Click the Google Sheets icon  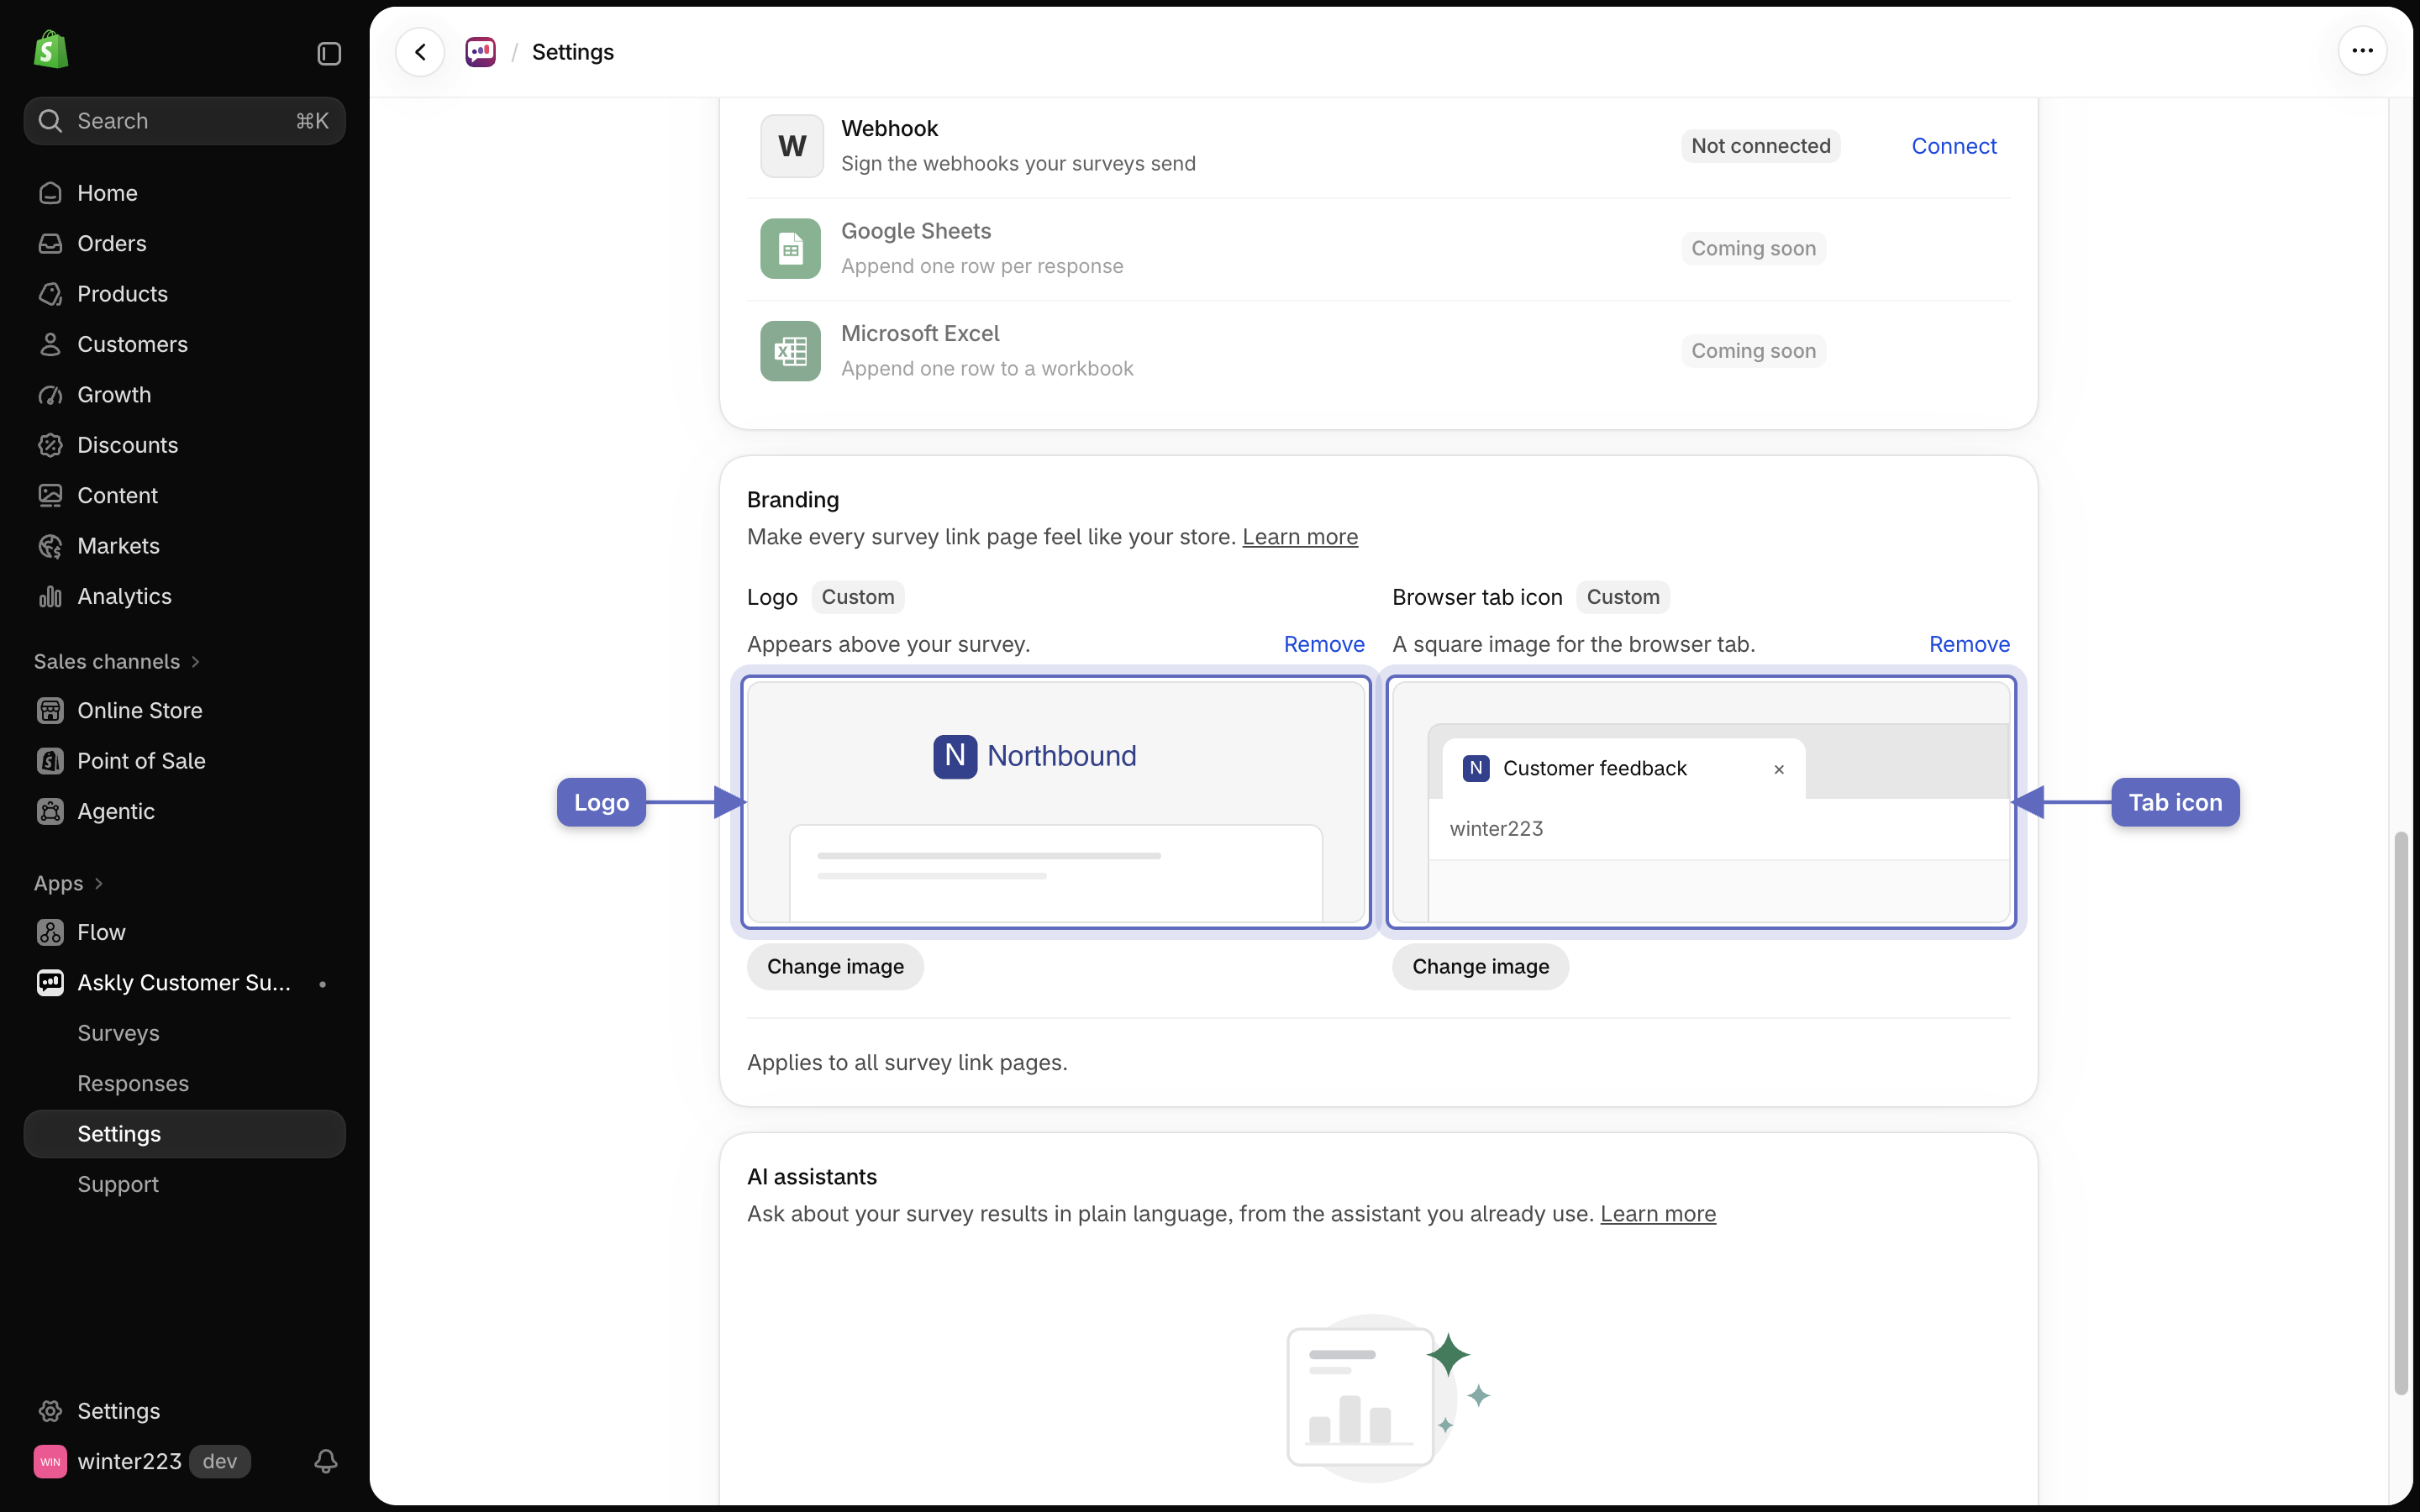tap(790, 249)
